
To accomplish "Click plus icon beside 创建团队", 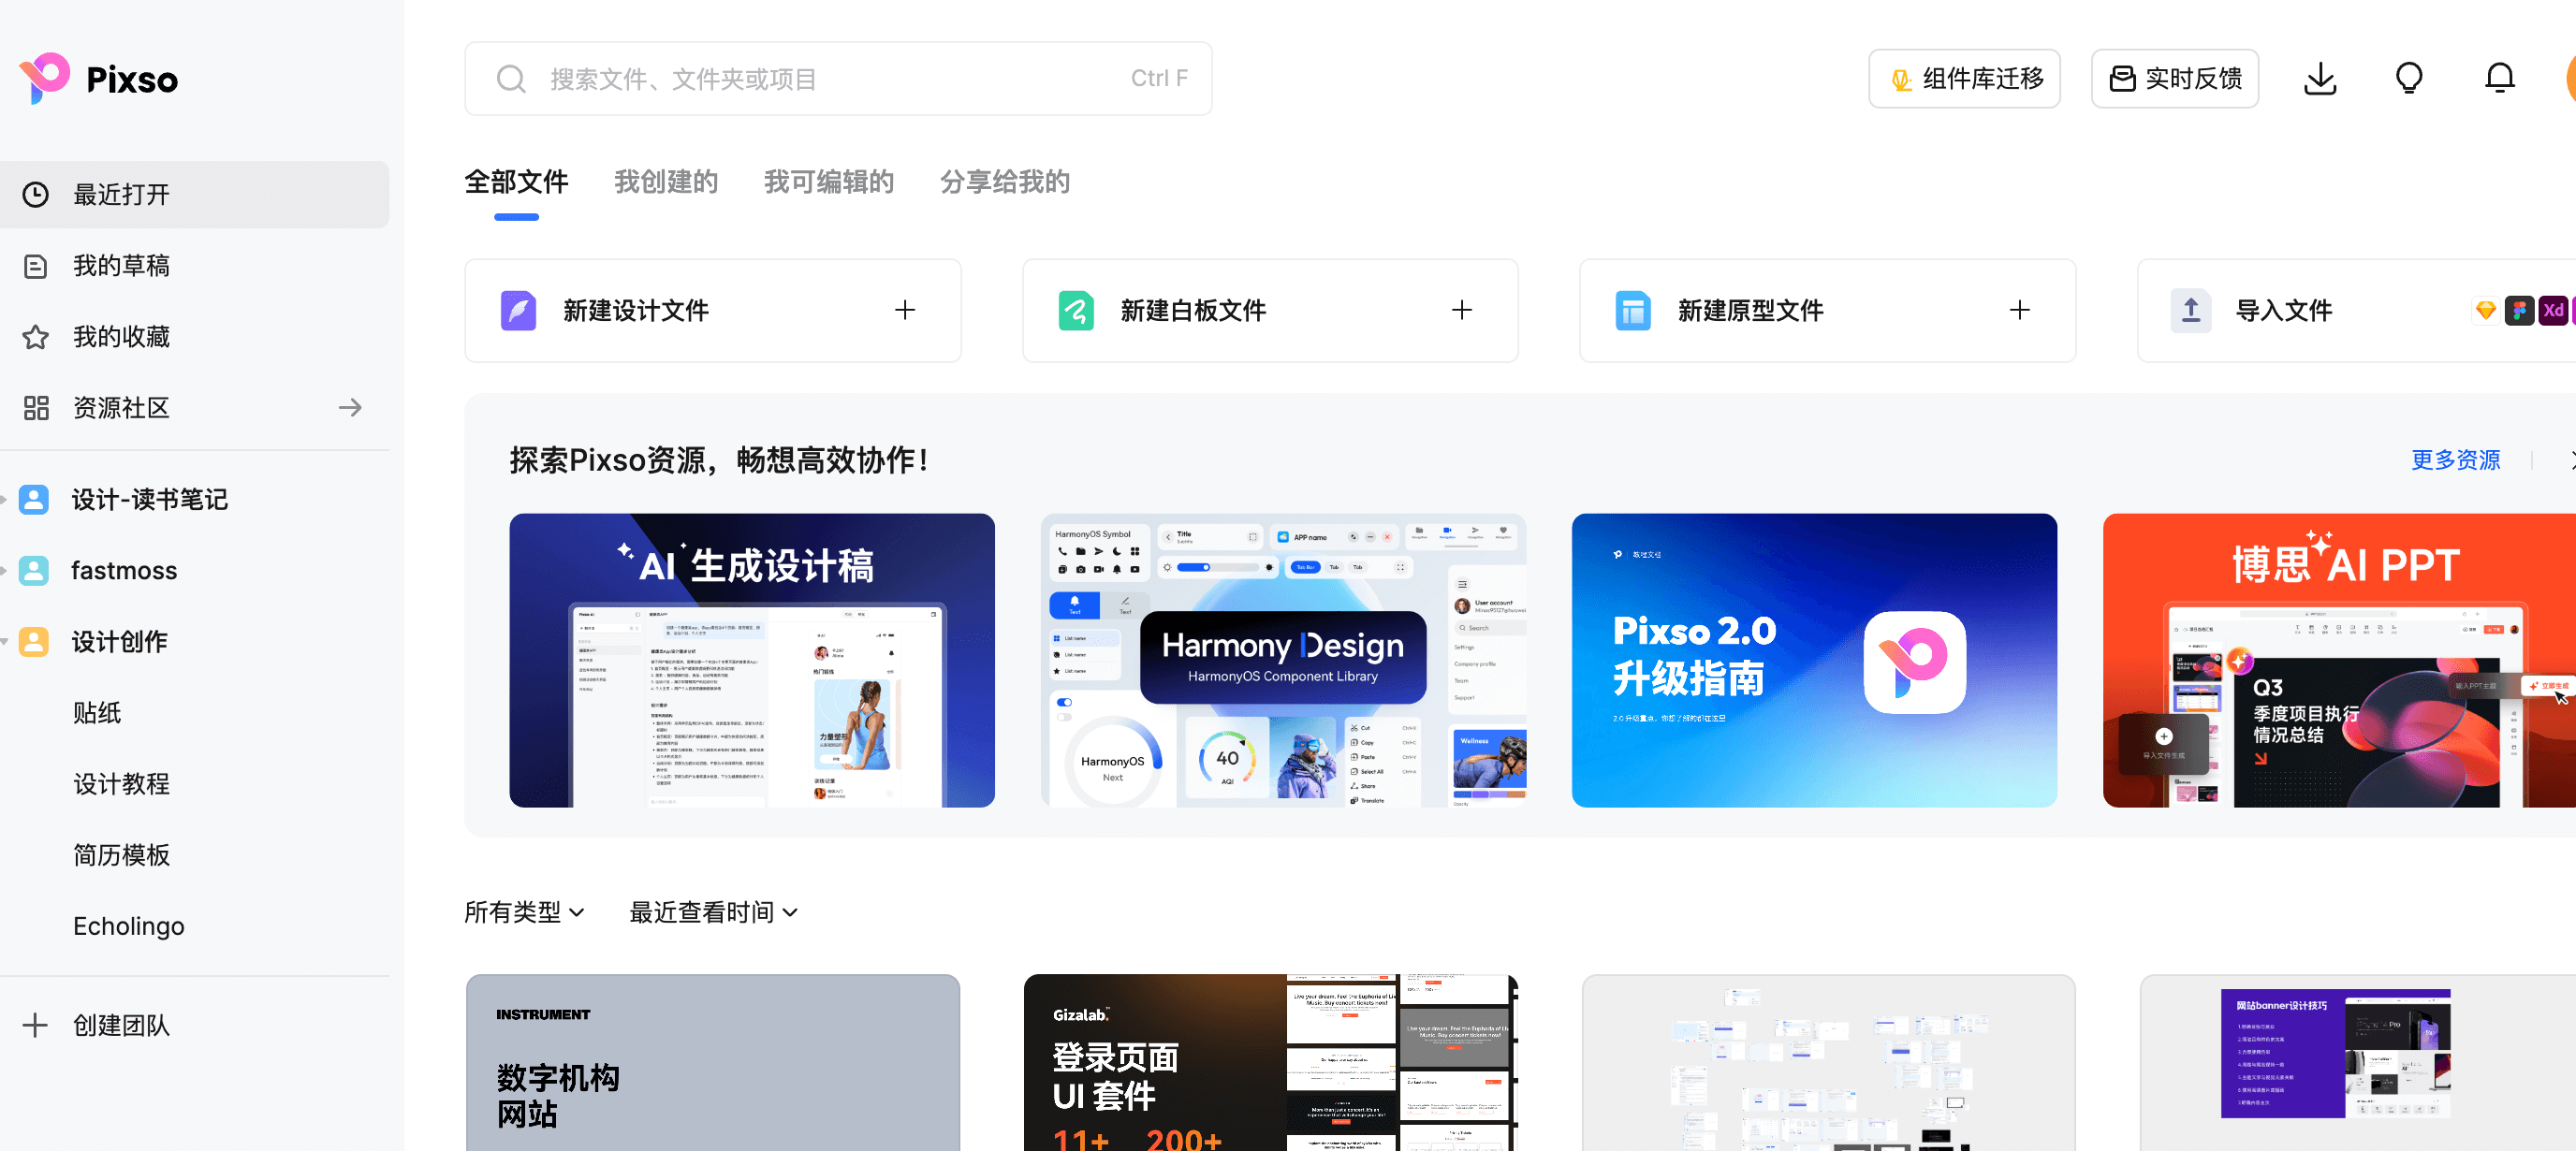I will pos(35,1025).
